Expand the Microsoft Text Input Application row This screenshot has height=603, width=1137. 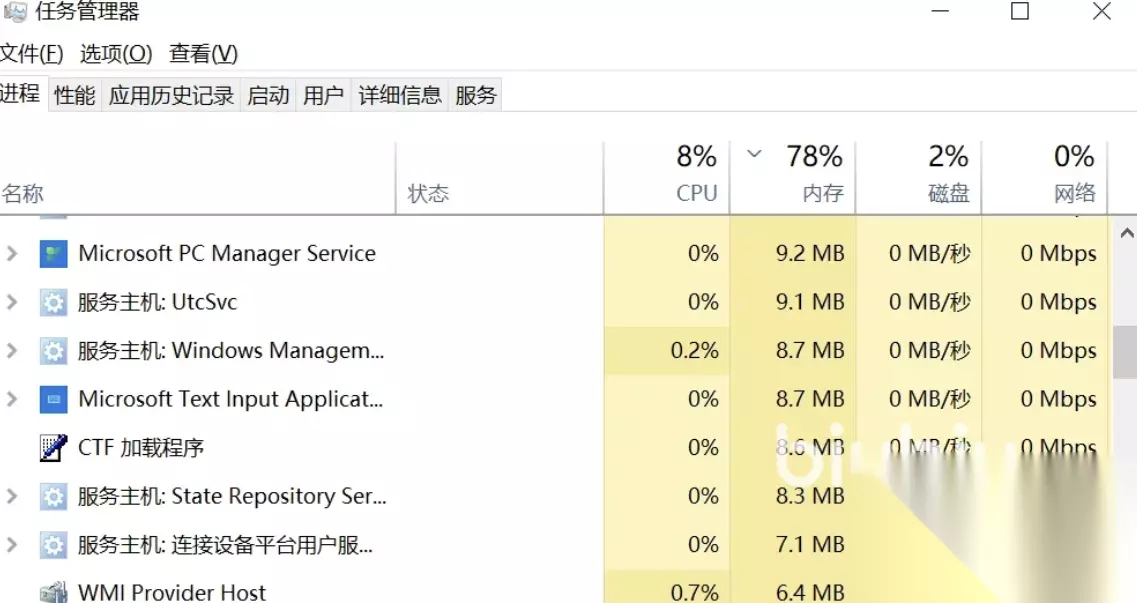click(x=12, y=400)
